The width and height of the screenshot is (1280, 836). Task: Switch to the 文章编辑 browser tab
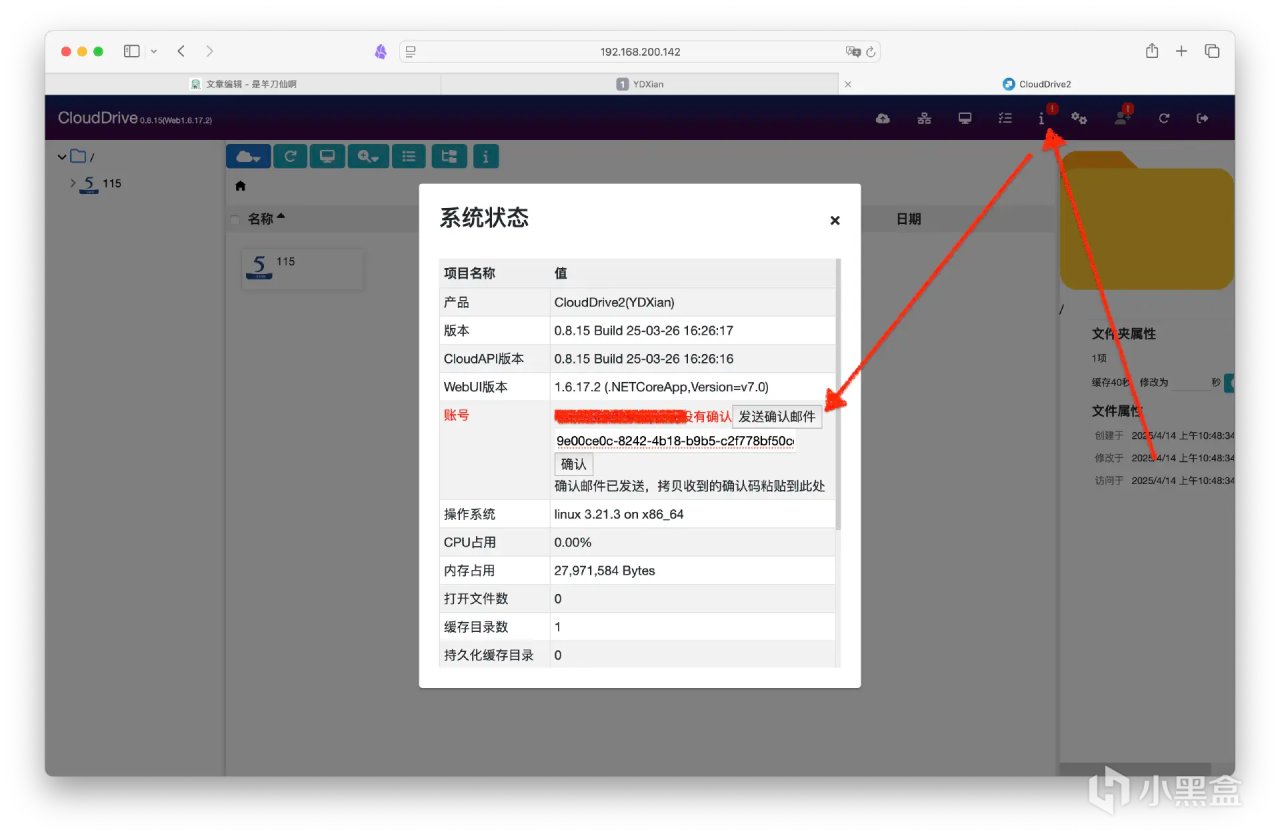[x=243, y=84]
